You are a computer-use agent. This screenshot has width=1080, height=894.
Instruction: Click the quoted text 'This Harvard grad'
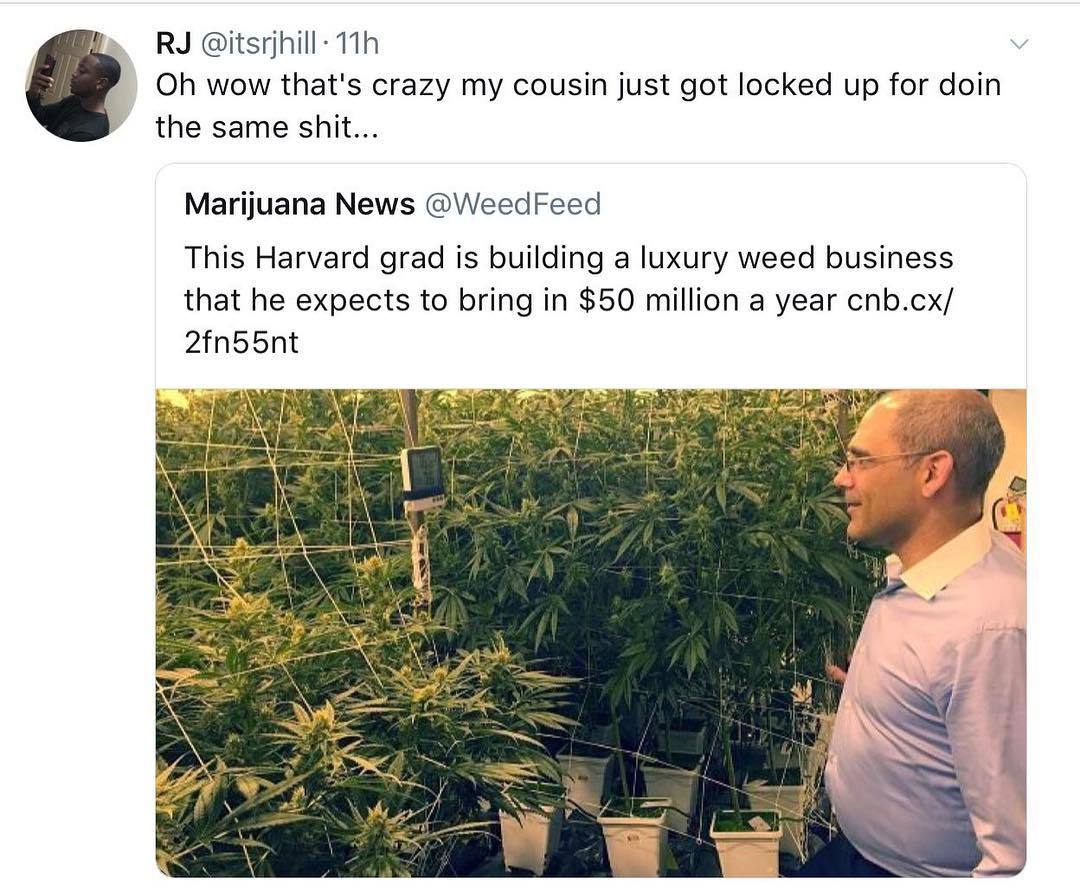tap(314, 258)
